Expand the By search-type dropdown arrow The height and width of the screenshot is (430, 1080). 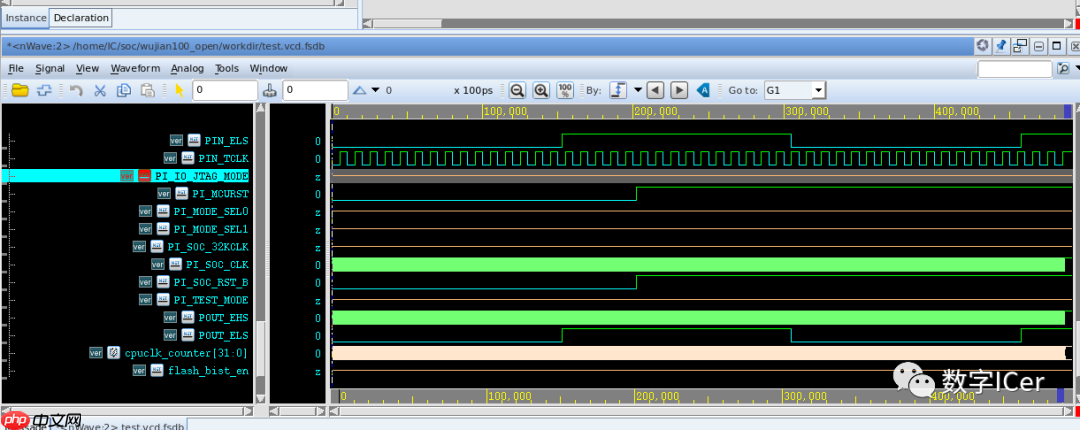pyautogui.click(x=637, y=90)
